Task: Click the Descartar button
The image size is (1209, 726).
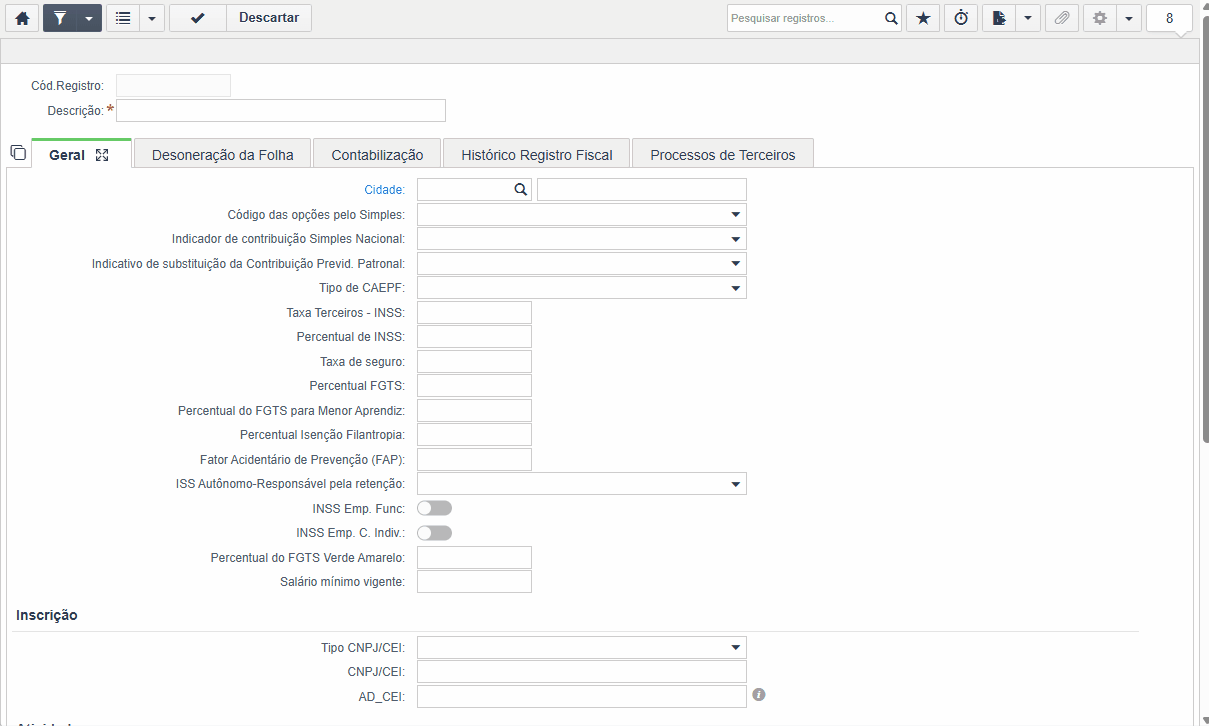Action: pos(269,18)
